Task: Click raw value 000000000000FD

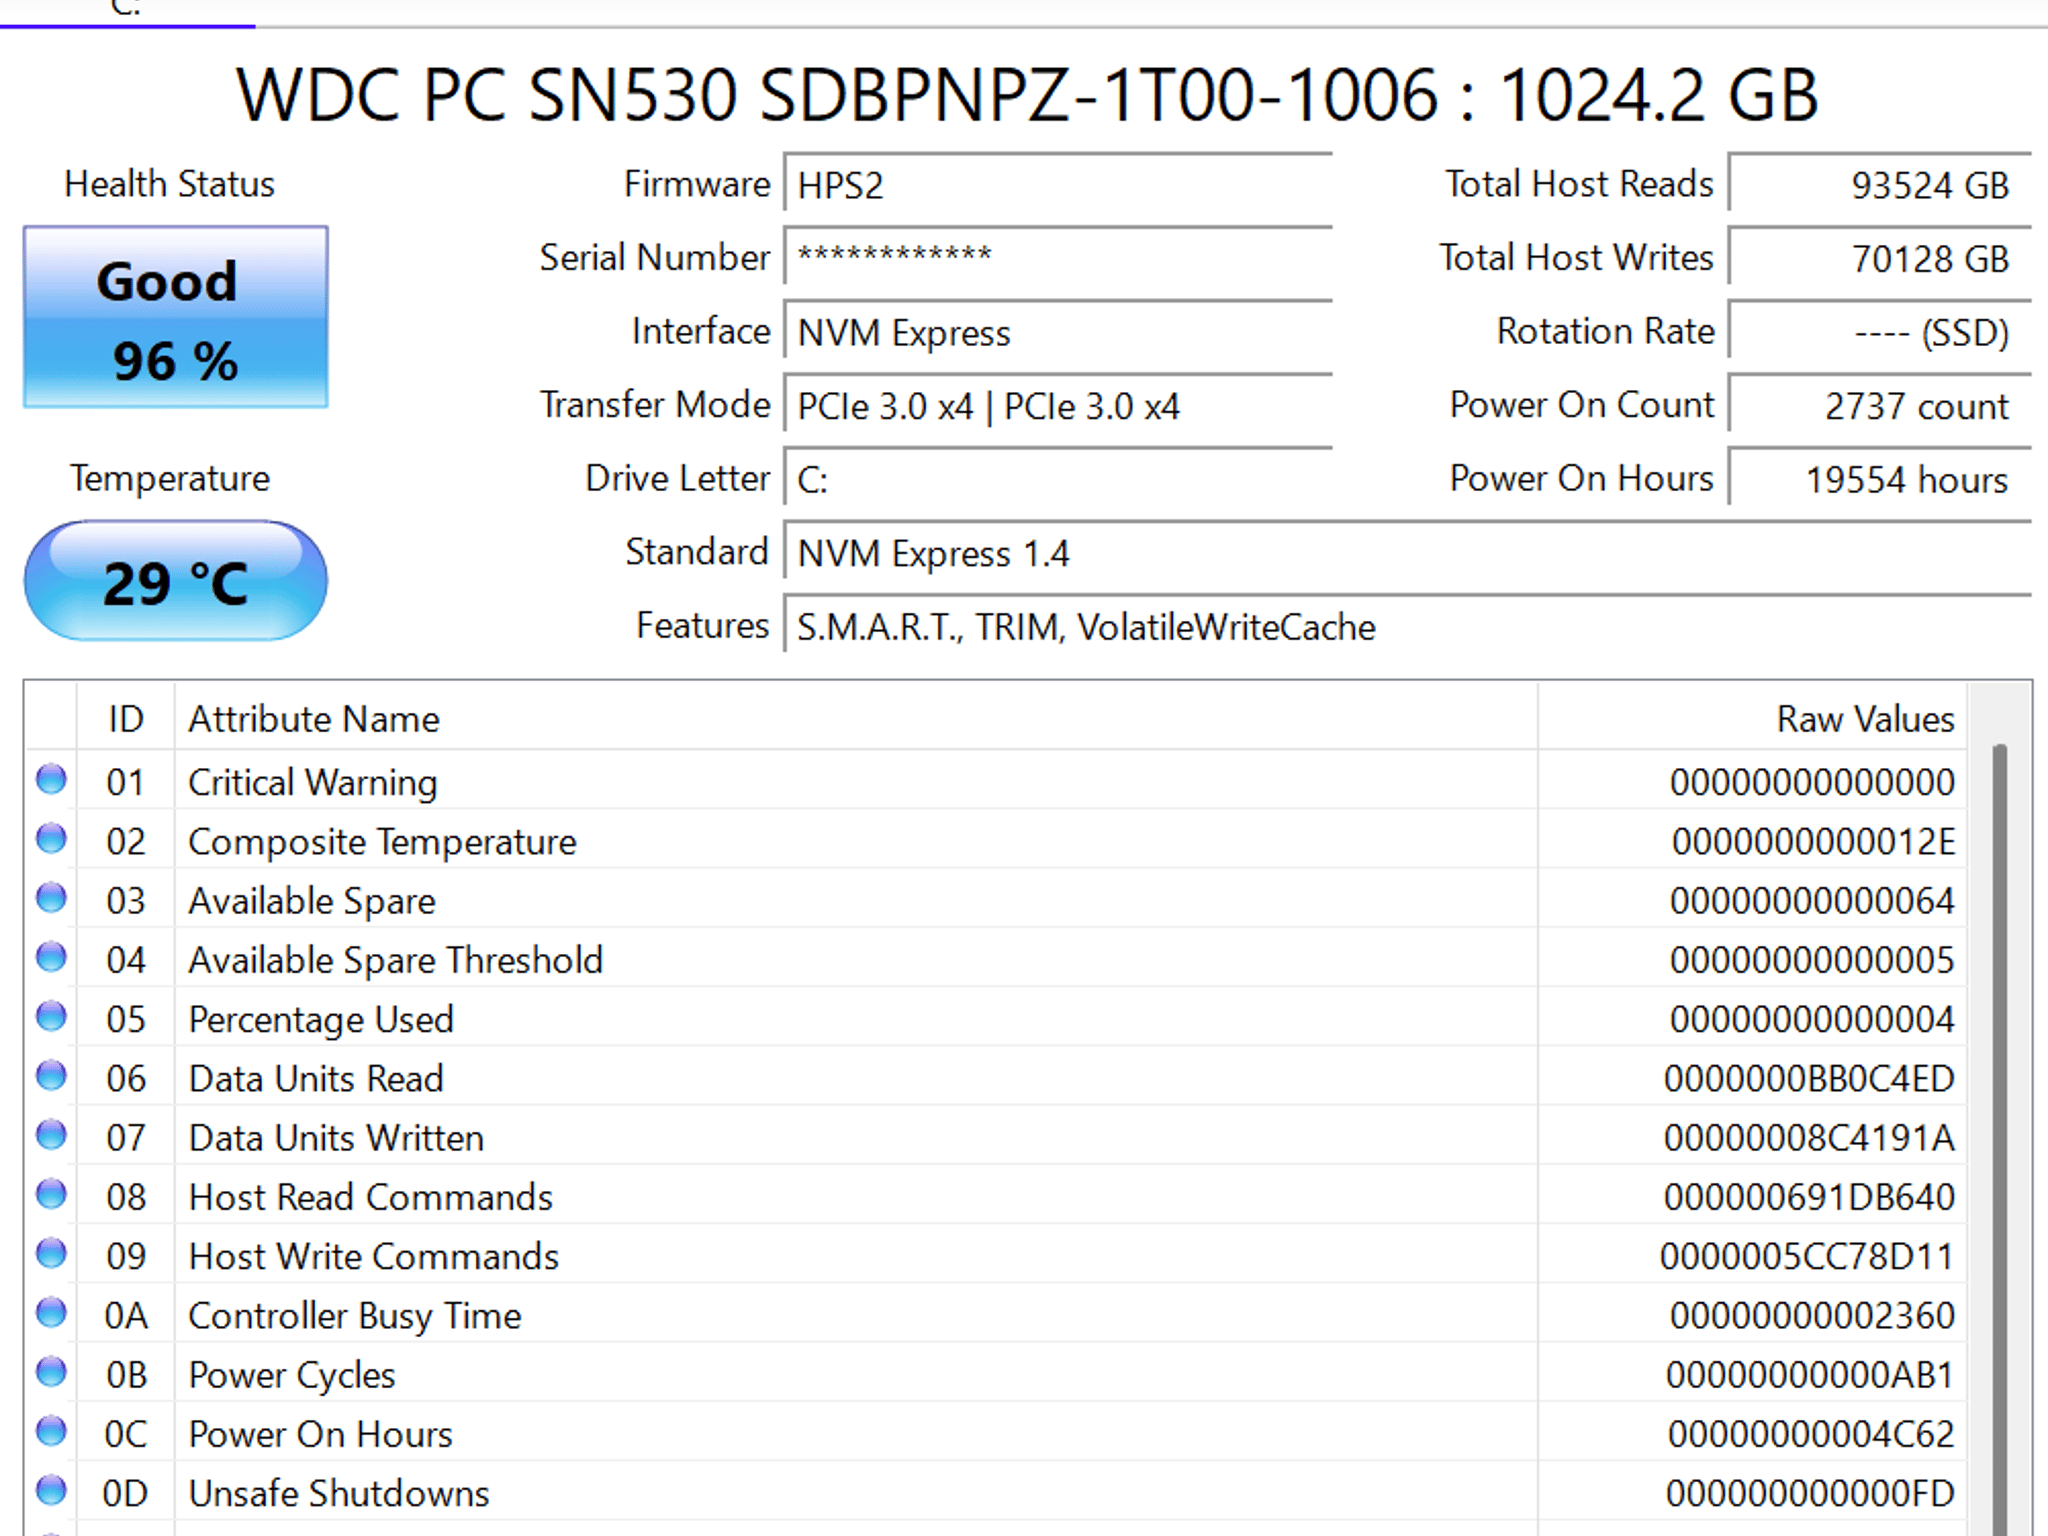Action: (1810, 1493)
